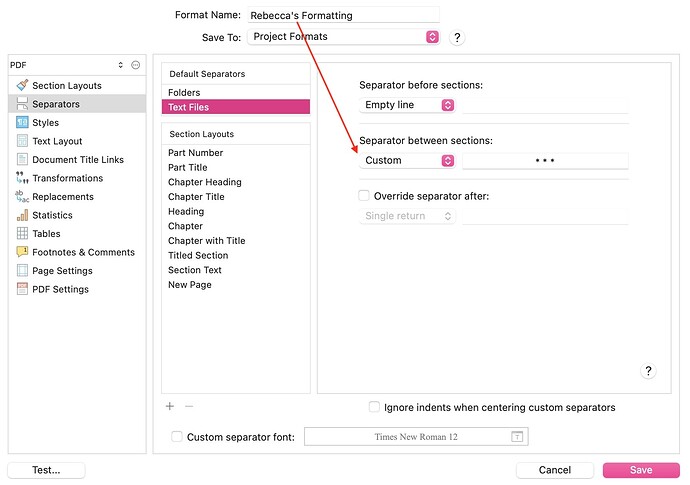The image size is (690, 485).
Task: Click the minus button under section layouts list
Action: [x=189, y=406]
